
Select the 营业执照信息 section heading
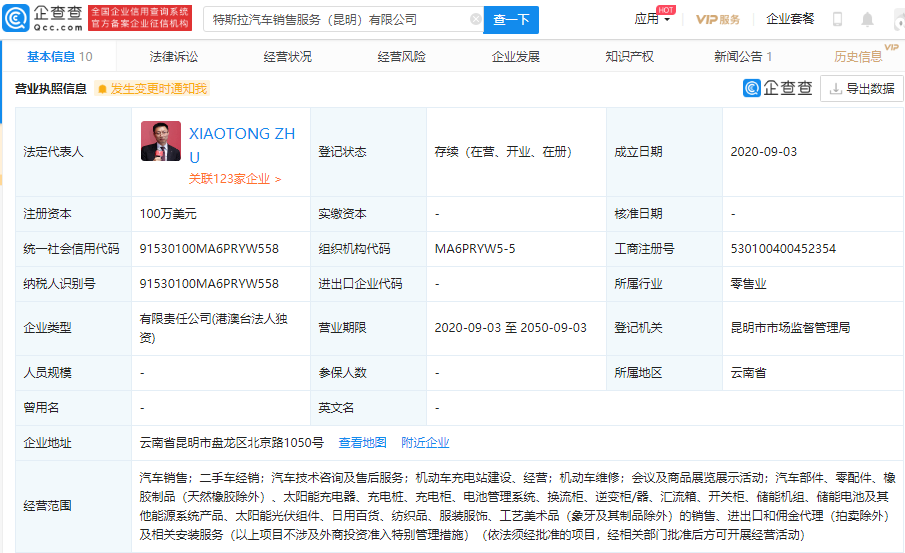pos(51,89)
